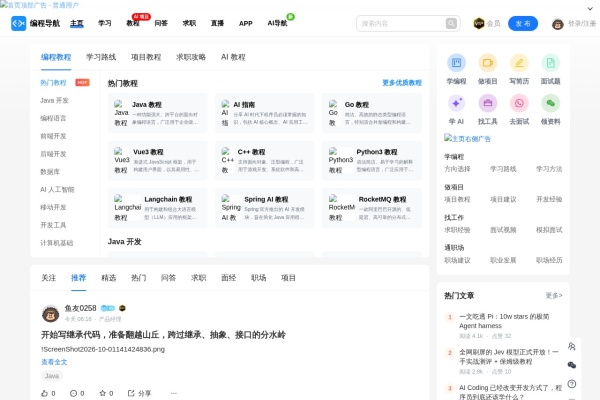Favorite the post with star icon
Viewport: 600px width, 400px height.
click(x=103, y=393)
